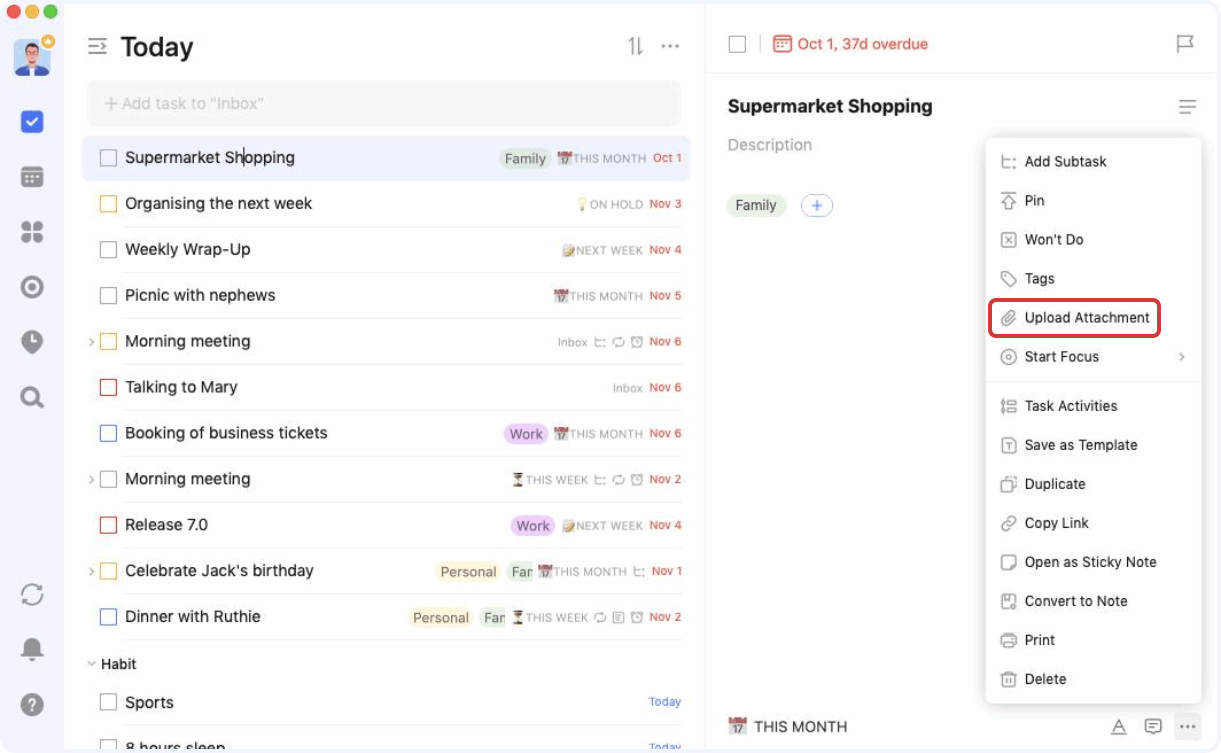Mark Talking to Mary as complete

pos(107,387)
